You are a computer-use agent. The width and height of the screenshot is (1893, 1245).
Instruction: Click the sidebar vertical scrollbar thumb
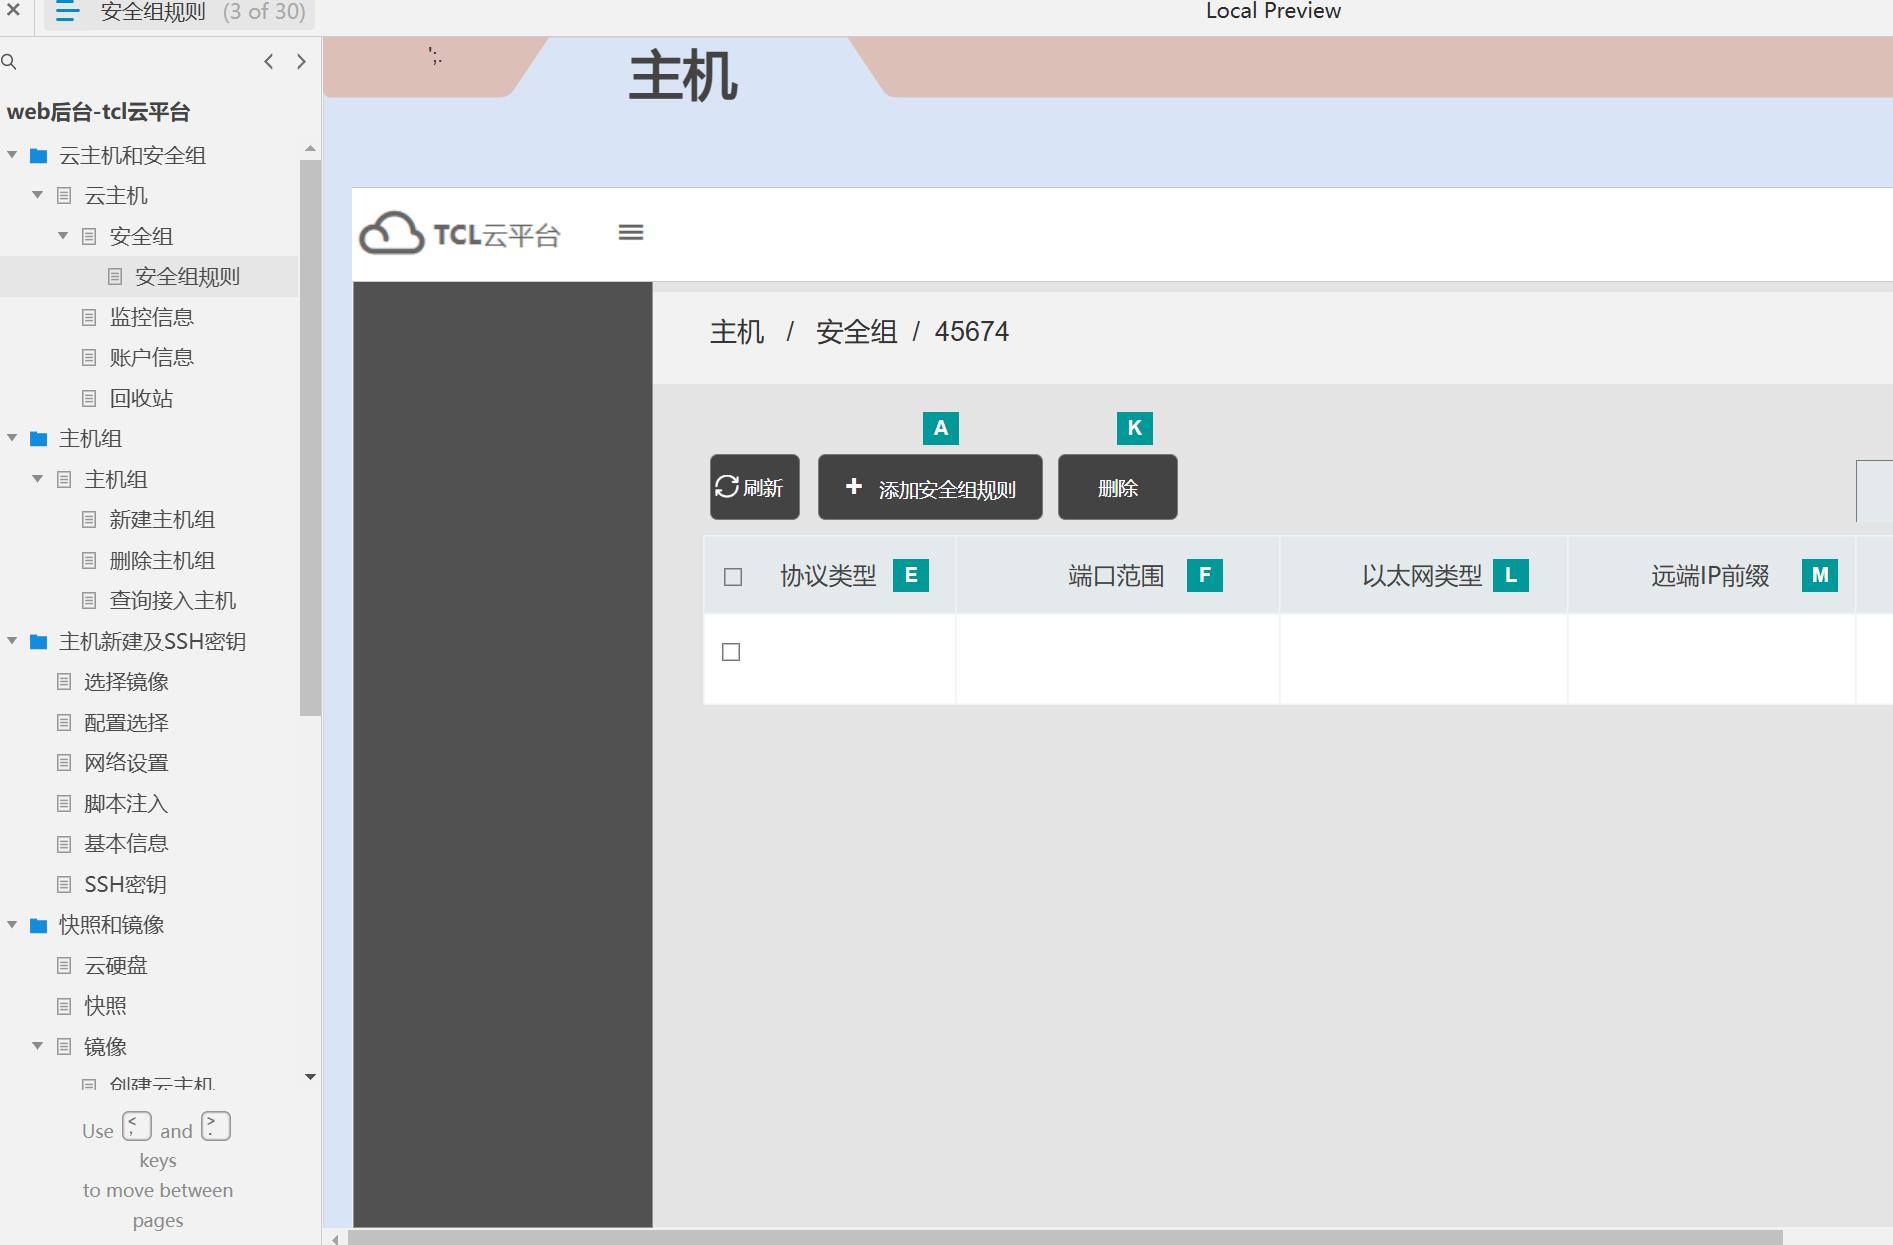point(310,437)
